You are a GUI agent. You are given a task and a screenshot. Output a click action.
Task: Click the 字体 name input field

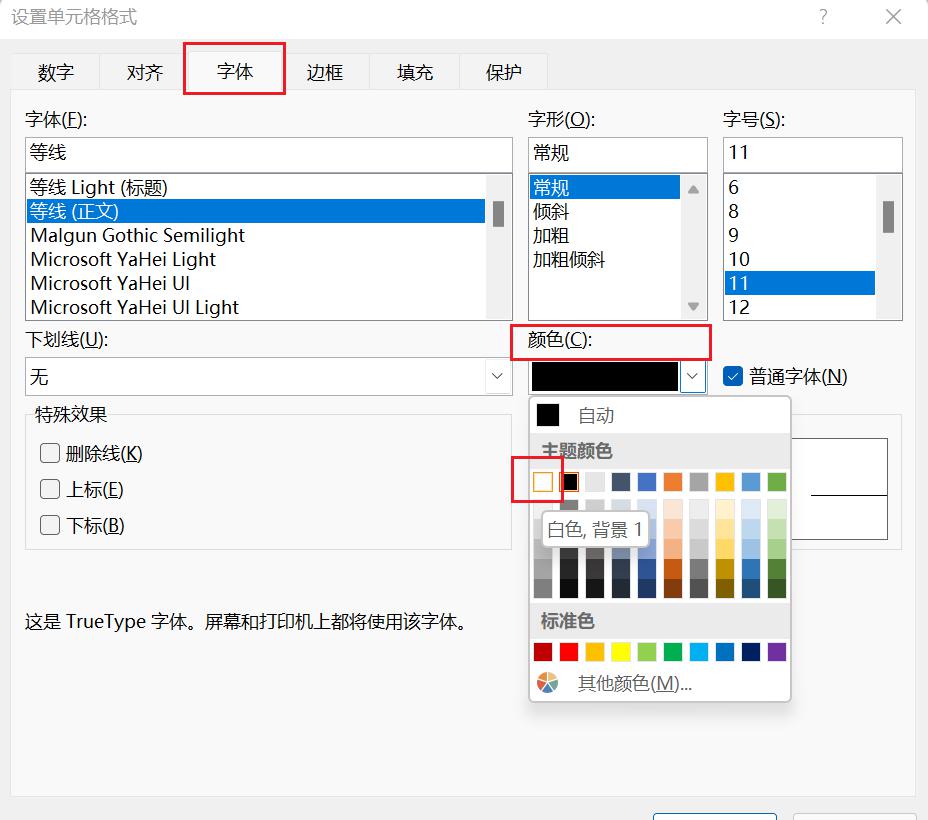click(269, 153)
